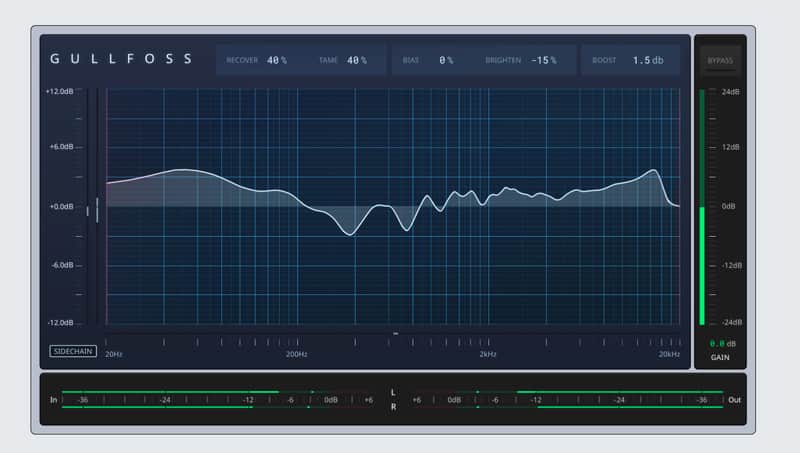Click the -6.0dB scale label
This screenshot has height=453, width=800.
point(62,265)
